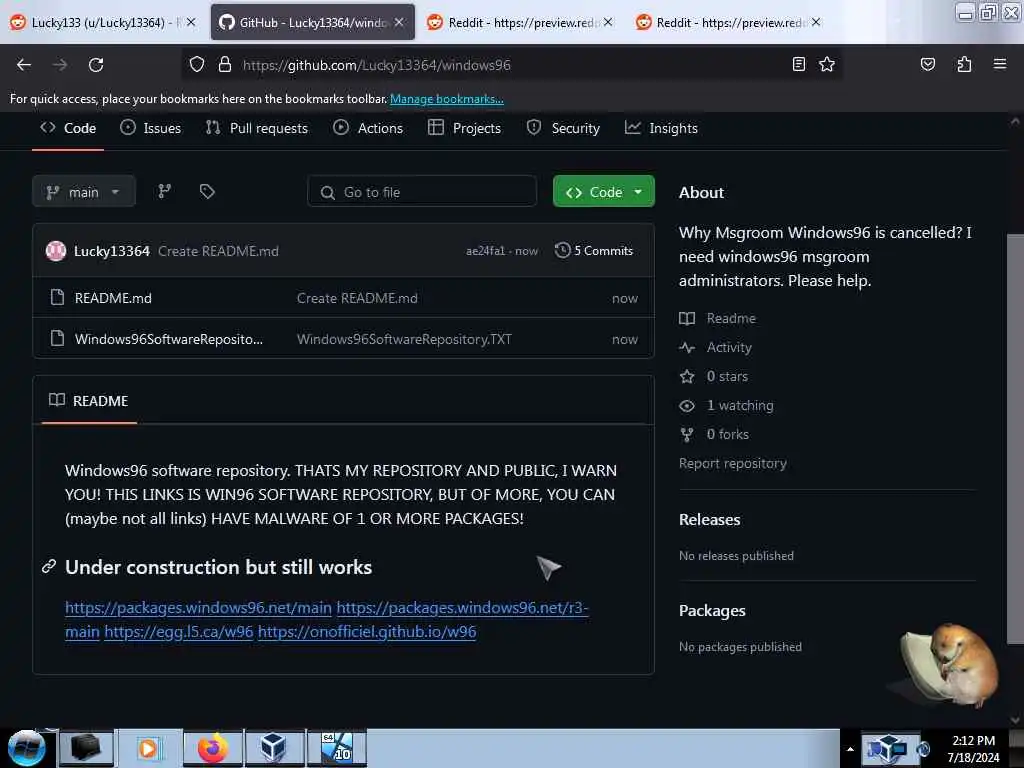Screen dimensions: 1024x768
Task: Click the Packages heading link
Action: point(712,610)
